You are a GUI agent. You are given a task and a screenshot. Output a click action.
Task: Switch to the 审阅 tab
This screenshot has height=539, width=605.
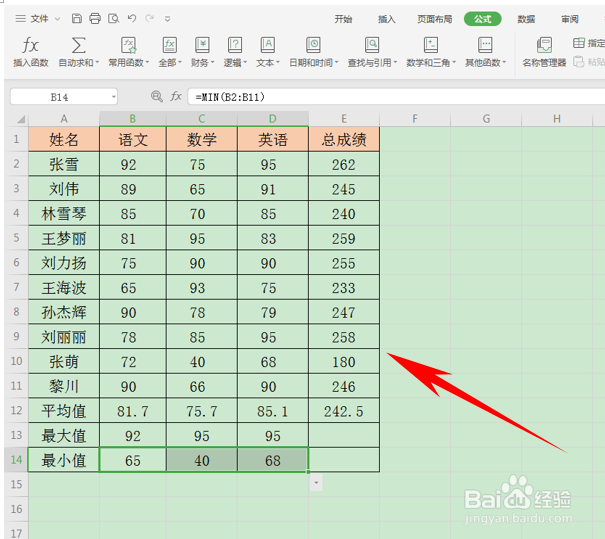[x=570, y=19]
